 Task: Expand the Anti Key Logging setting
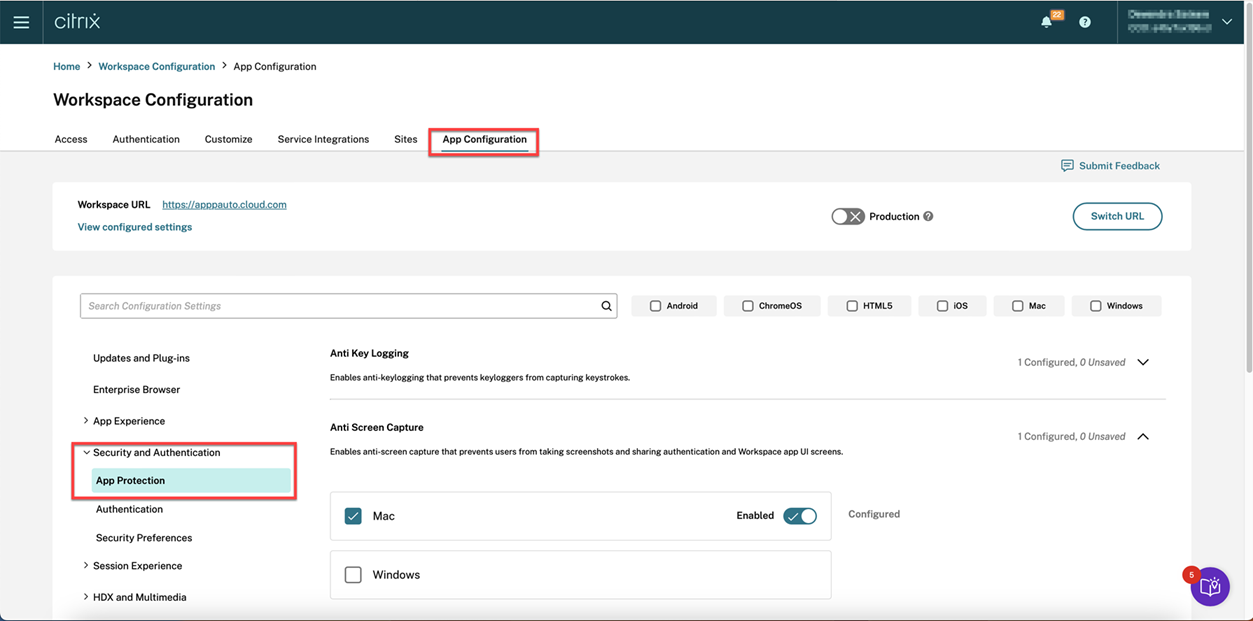click(x=1143, y=362)
